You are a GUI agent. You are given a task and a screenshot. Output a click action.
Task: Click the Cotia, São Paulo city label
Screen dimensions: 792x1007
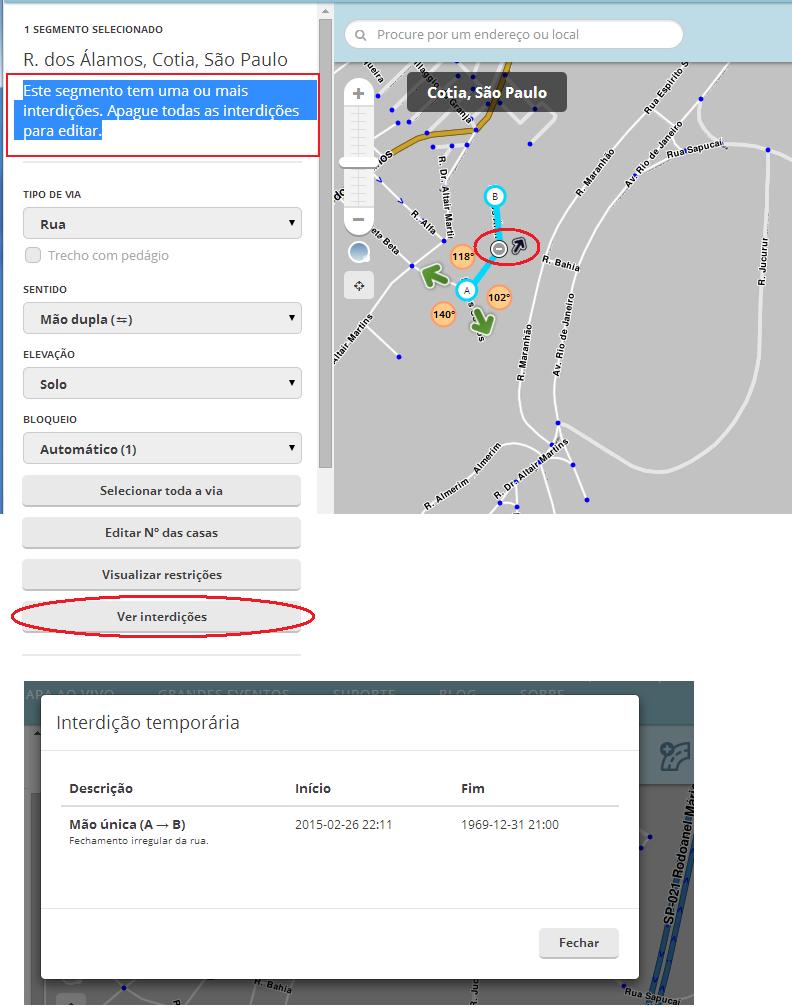click(487, 92)
